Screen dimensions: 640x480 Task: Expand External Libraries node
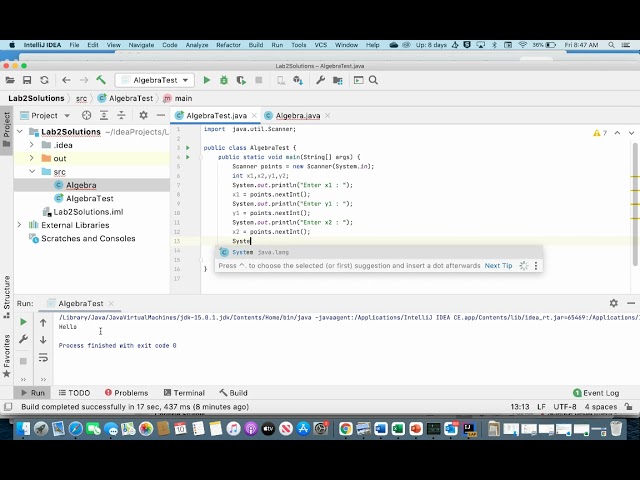click(20, 225)
